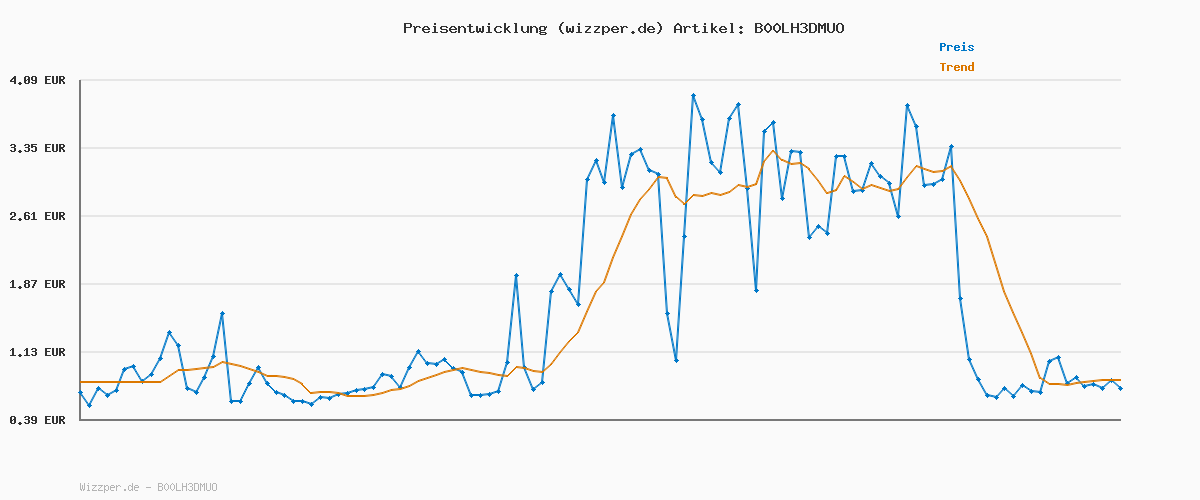Click the orange Trend legend label

coord(956,67)
